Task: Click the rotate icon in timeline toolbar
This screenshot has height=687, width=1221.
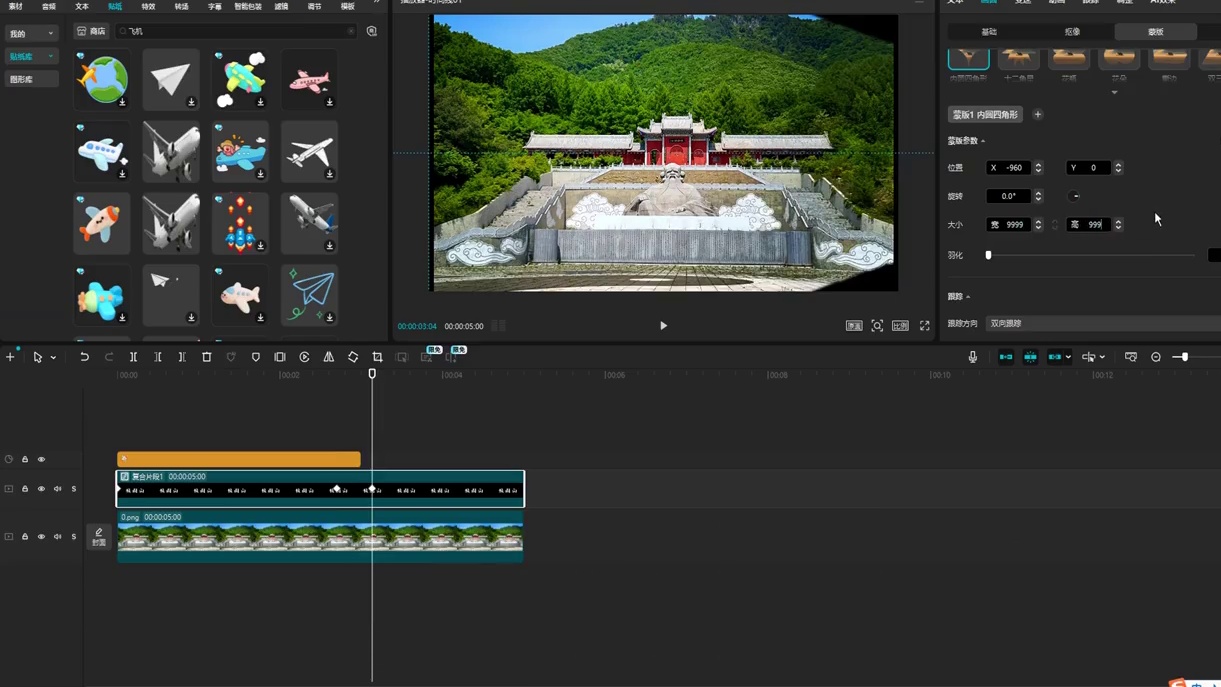Action: tap(353, 357)
